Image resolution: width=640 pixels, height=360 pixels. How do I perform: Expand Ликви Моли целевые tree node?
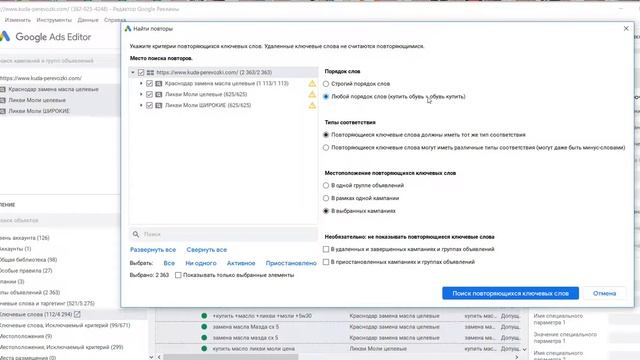141,94
